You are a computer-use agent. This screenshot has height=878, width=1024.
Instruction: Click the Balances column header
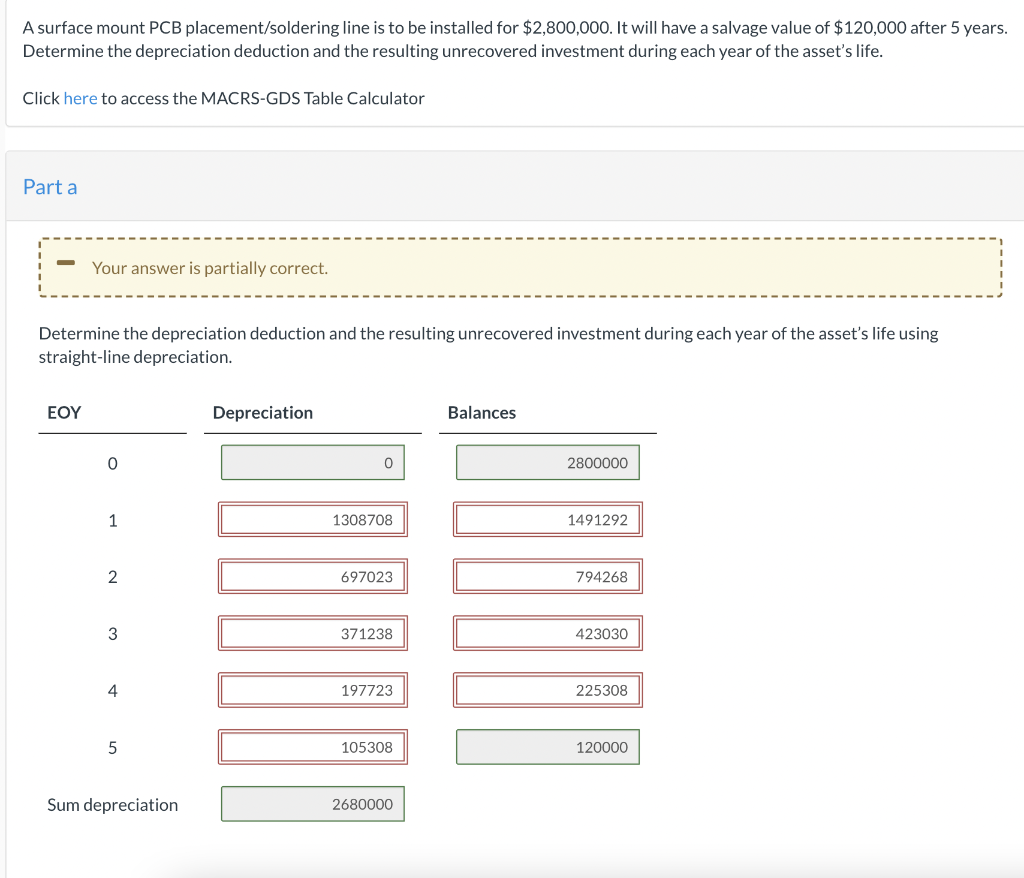481,412
